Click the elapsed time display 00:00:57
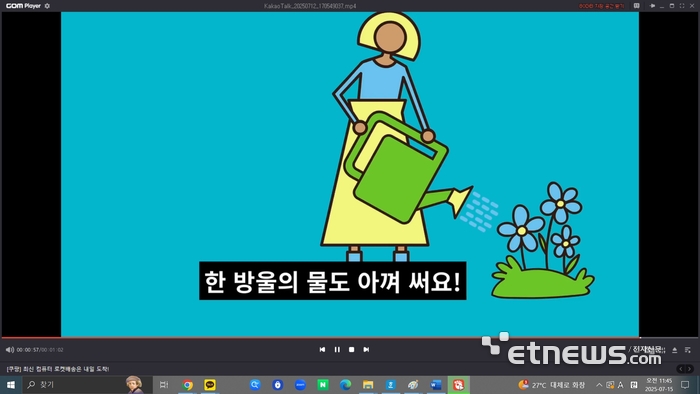The height and width of the screenshot is (394, 700). pyautogui.click(x=28, y=350)
